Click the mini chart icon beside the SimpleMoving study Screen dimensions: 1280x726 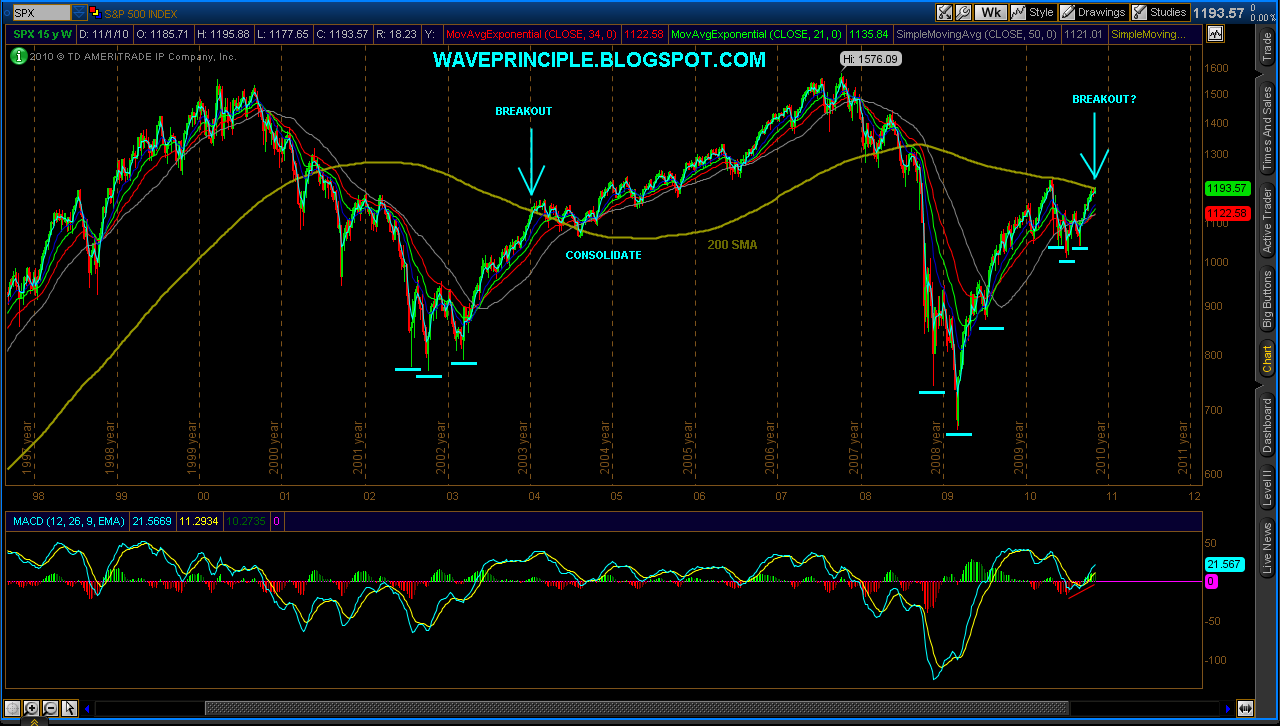pyautogui.click(x=1214, y=33)
